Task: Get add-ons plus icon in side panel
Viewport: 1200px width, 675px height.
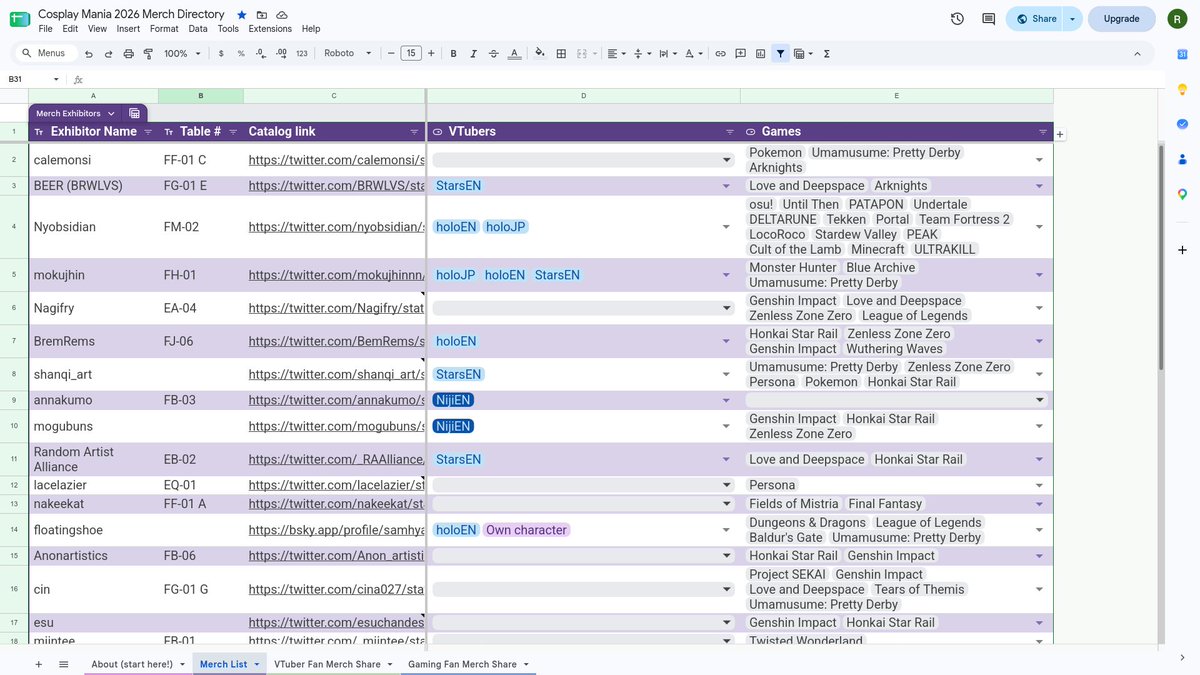Action: click(x=1182, y=249)
